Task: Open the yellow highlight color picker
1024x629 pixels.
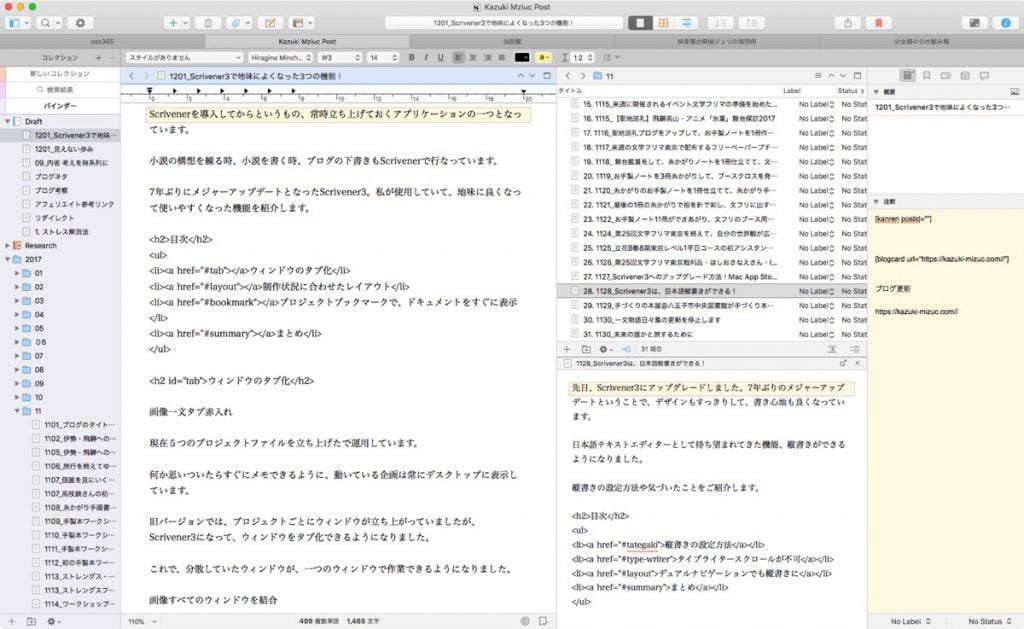Action: (x=543, y=57)
